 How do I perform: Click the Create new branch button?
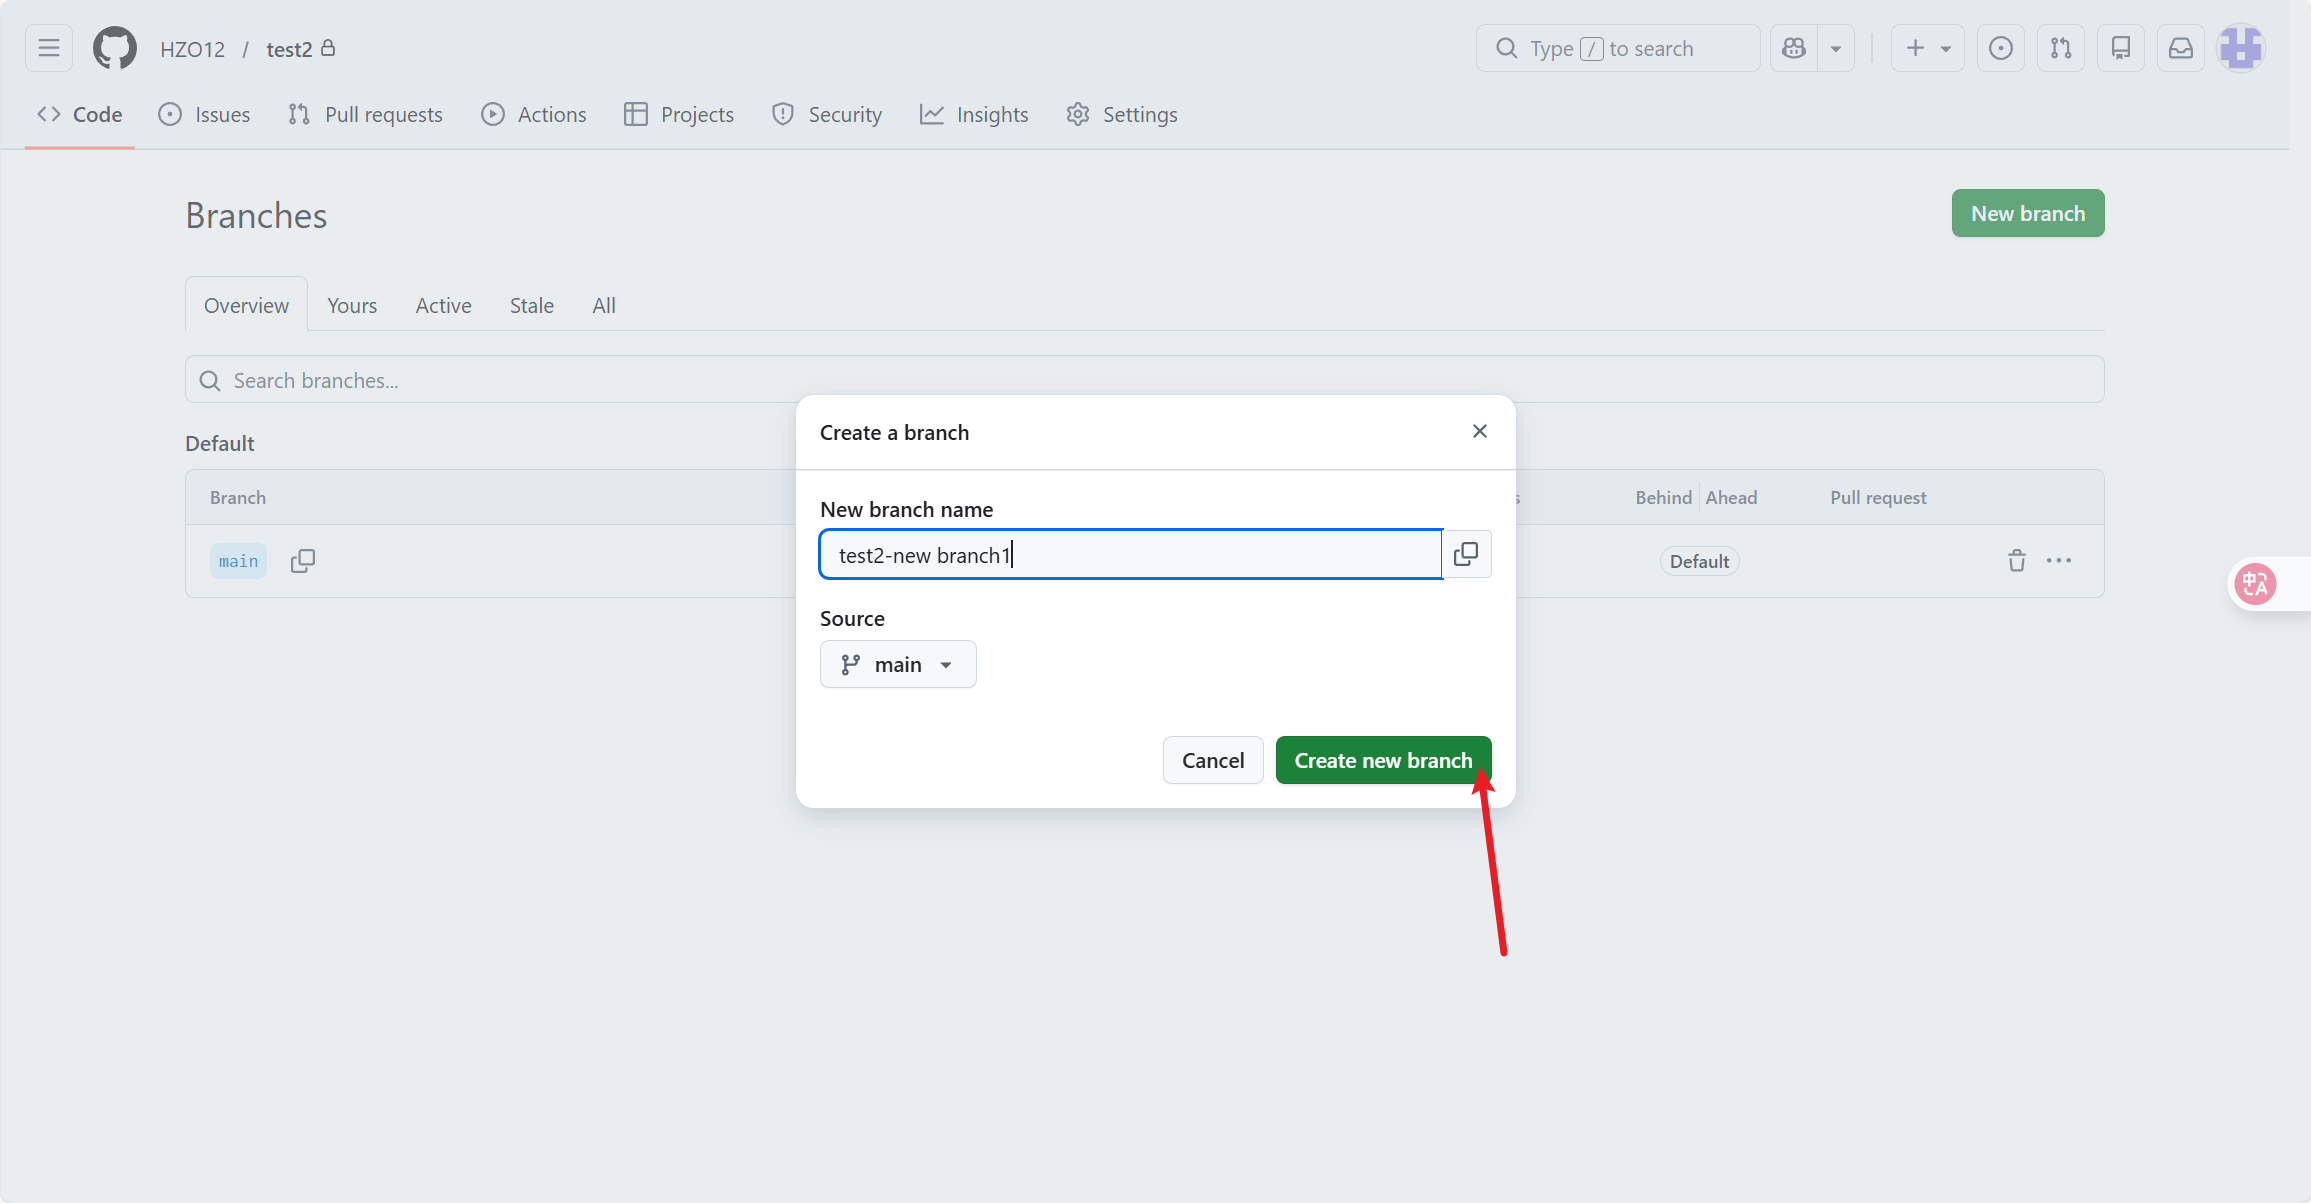click(1383, 761)
